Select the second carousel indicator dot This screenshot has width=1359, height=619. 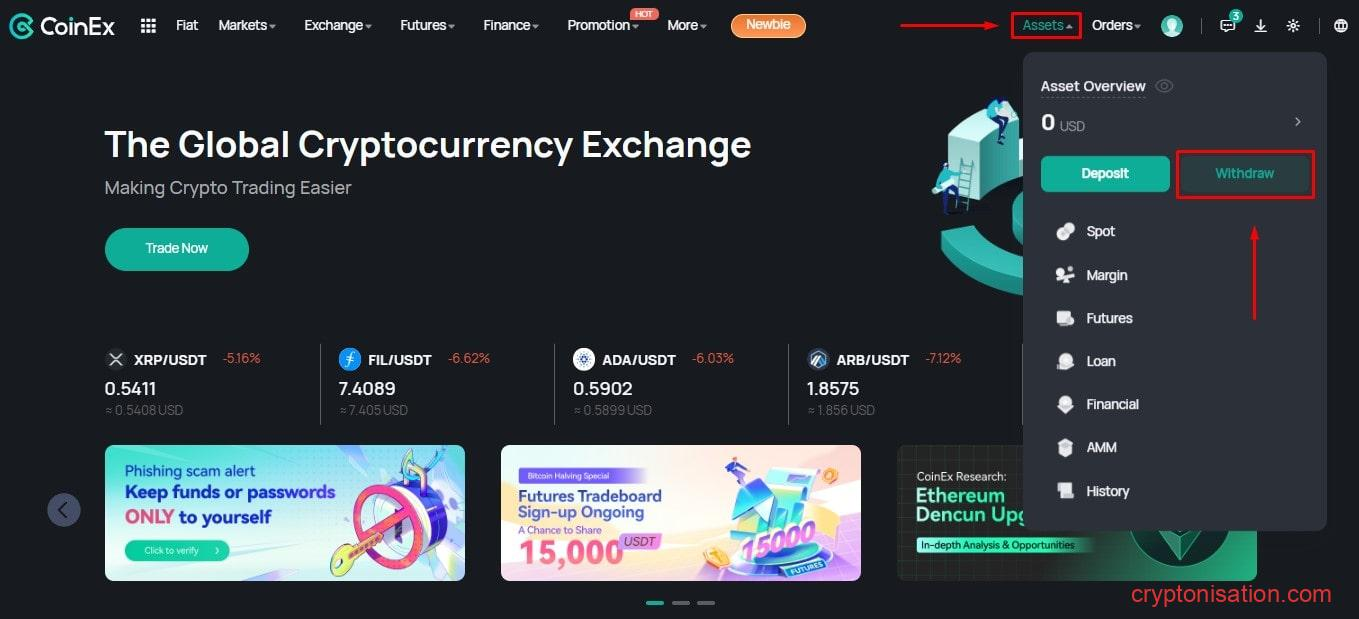680,603
